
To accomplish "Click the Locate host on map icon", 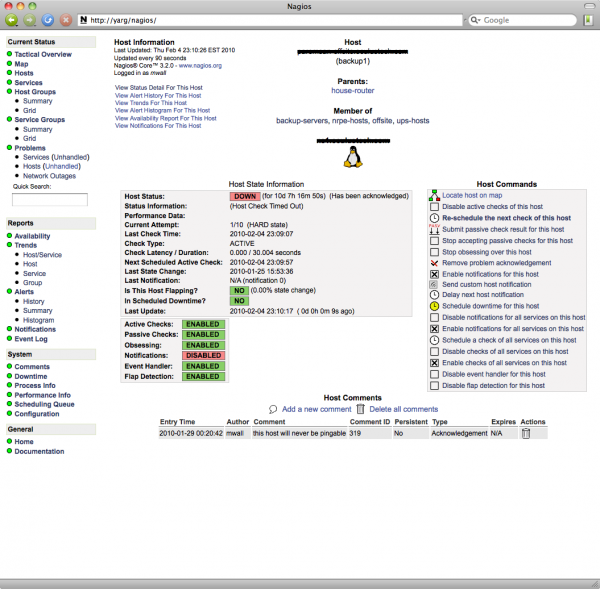I will pos(433,196).
